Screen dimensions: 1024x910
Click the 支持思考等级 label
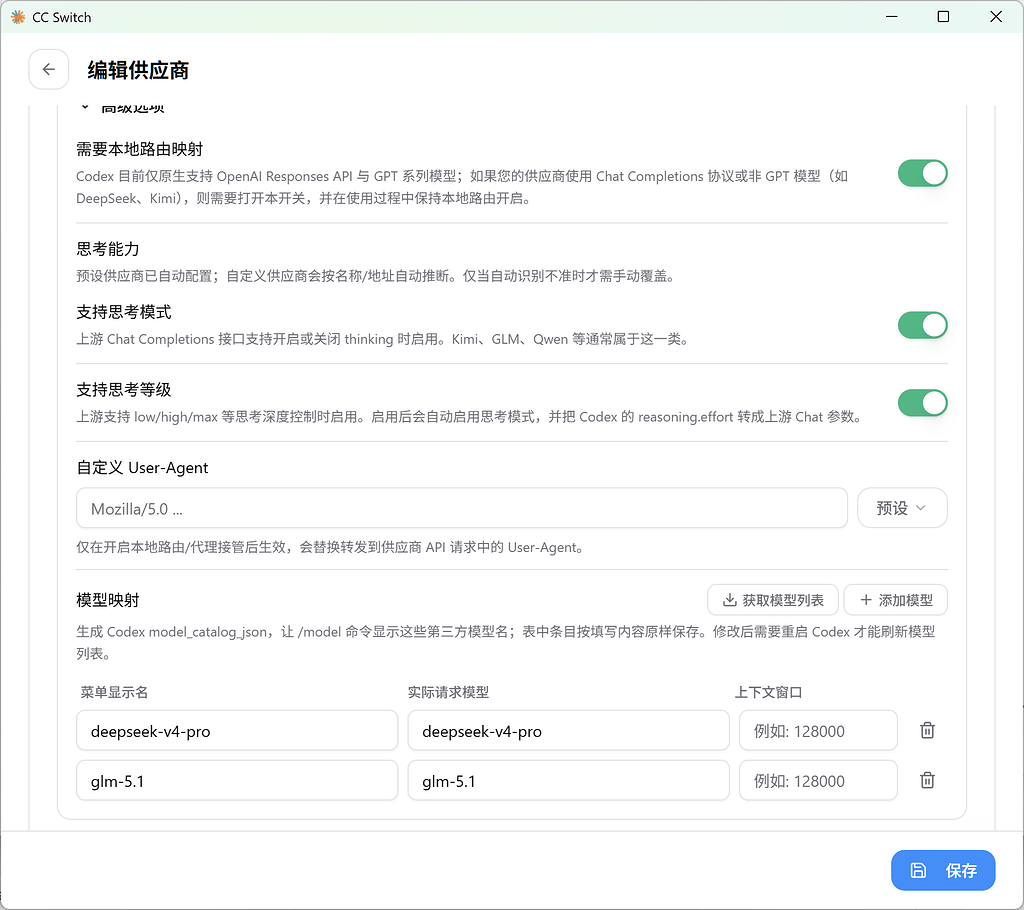tap(123, 390)
